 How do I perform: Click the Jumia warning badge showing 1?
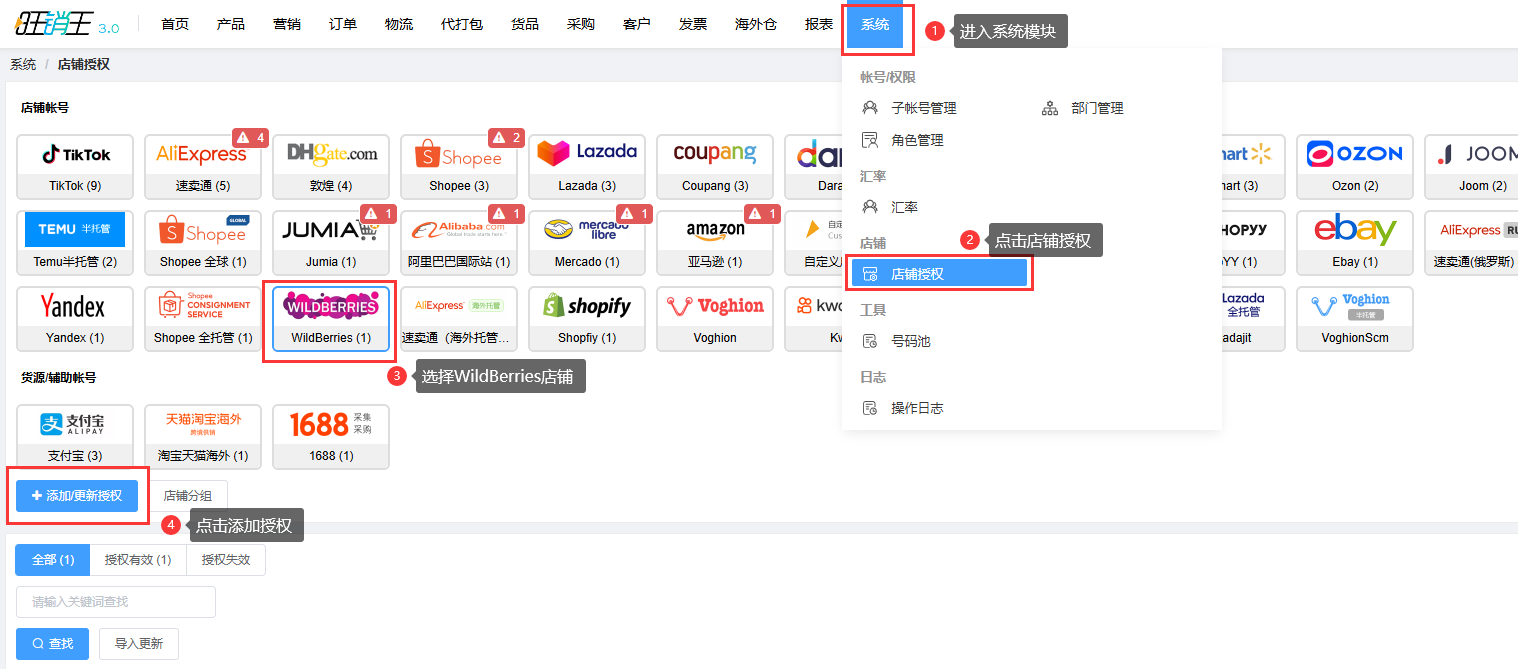(378, 213)
